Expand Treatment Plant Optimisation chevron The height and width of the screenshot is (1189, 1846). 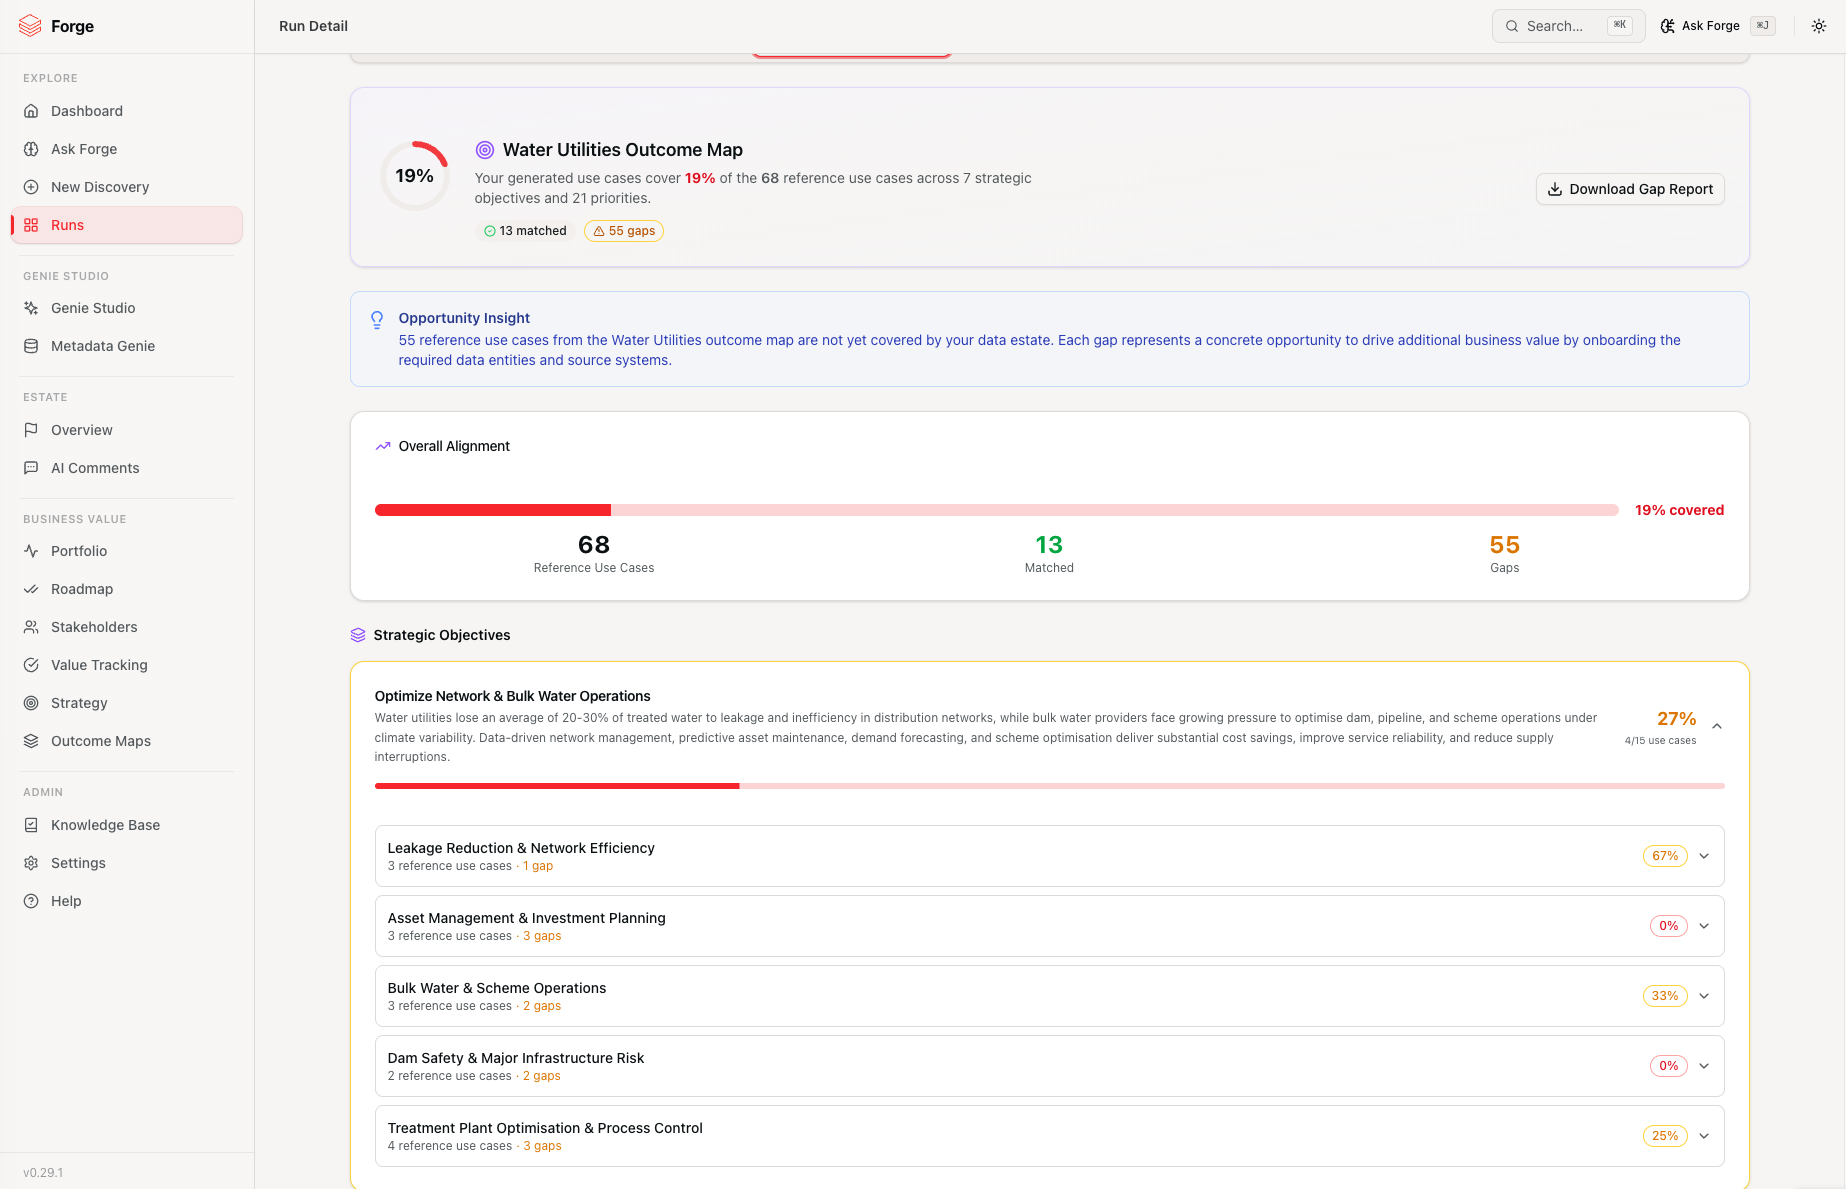(1704, 1136)
